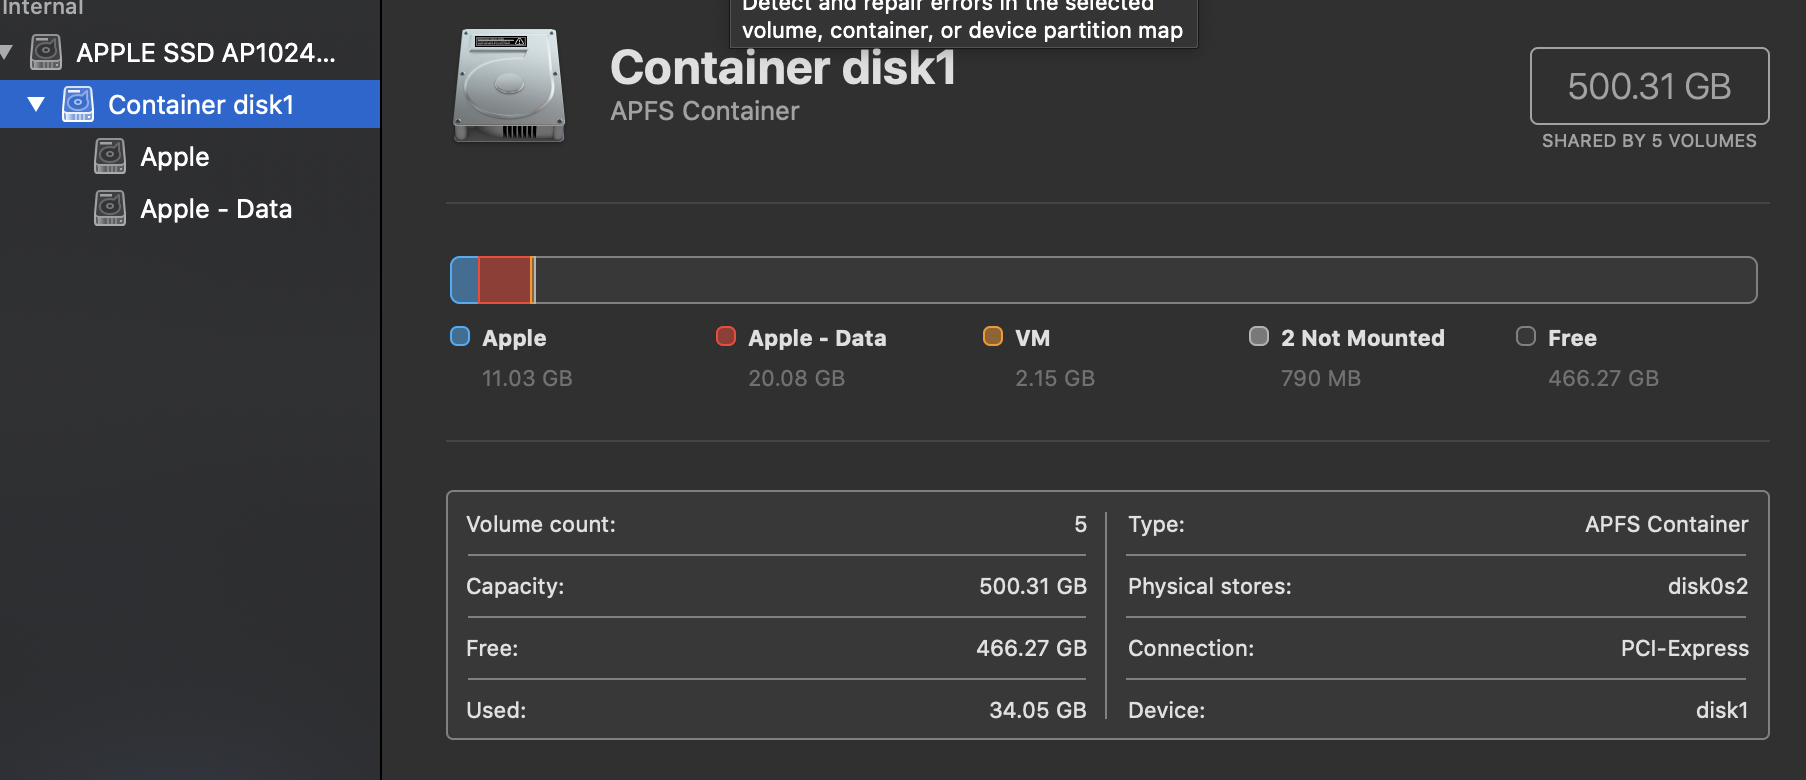The image size is (1806, 780).
Task: Click the 500.31 GB capacity box
Action: point(1649,86)
